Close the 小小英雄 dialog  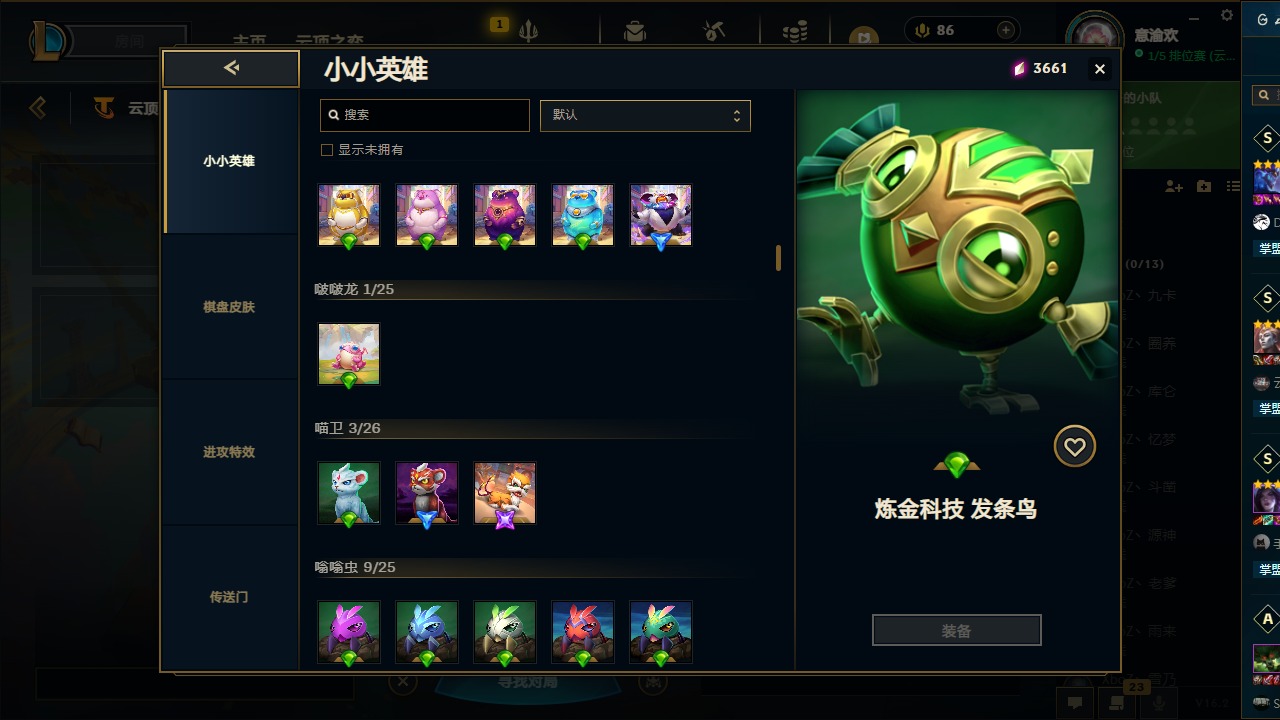pos(1100,69)
